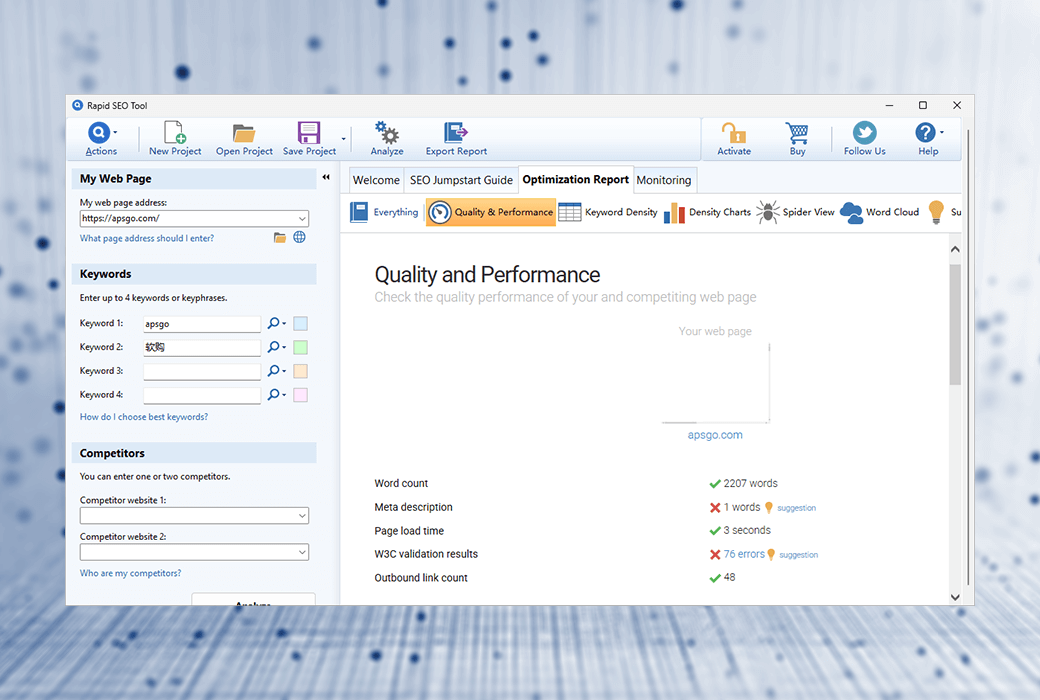Open the 76 errors link

(x=744, y=554)
